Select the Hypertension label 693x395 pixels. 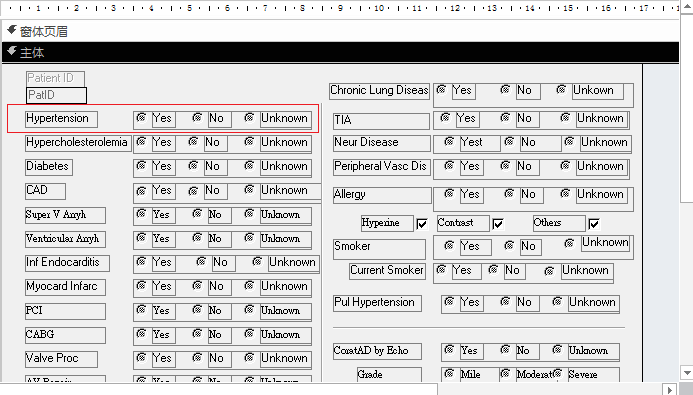61,119
